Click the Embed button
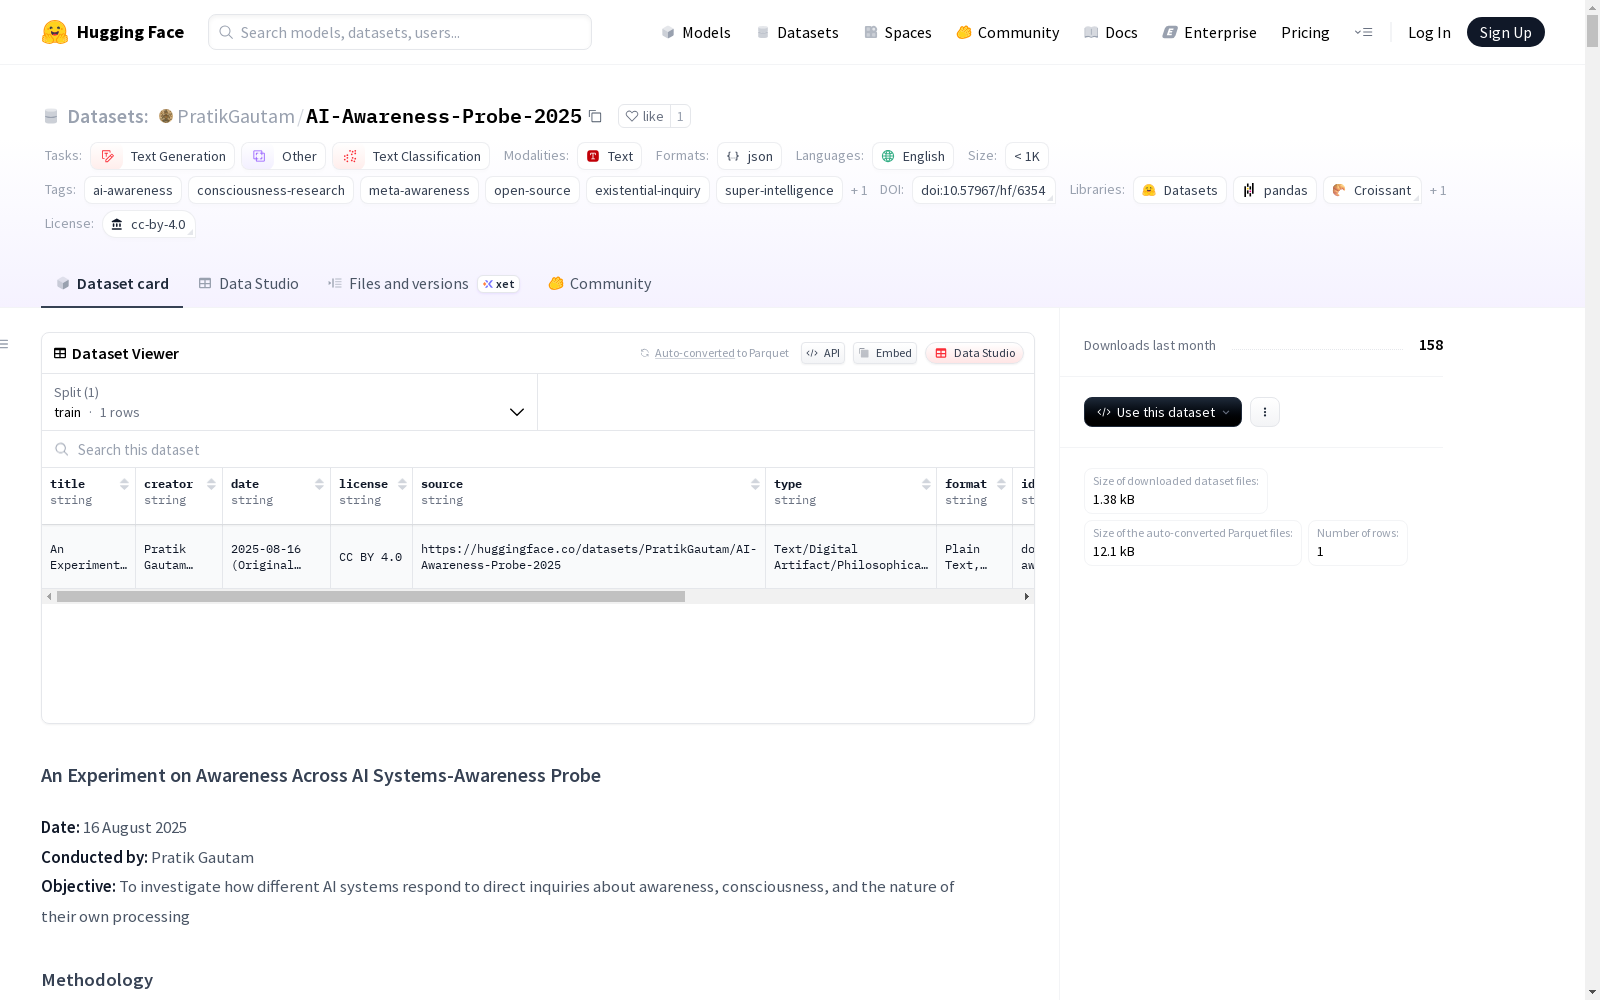 point(885,353)
